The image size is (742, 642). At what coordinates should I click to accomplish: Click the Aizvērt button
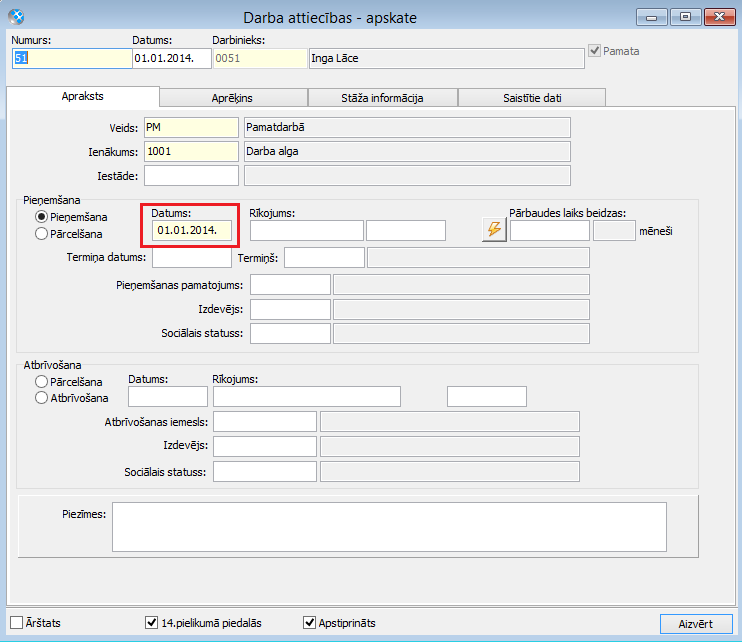point(696,624)
